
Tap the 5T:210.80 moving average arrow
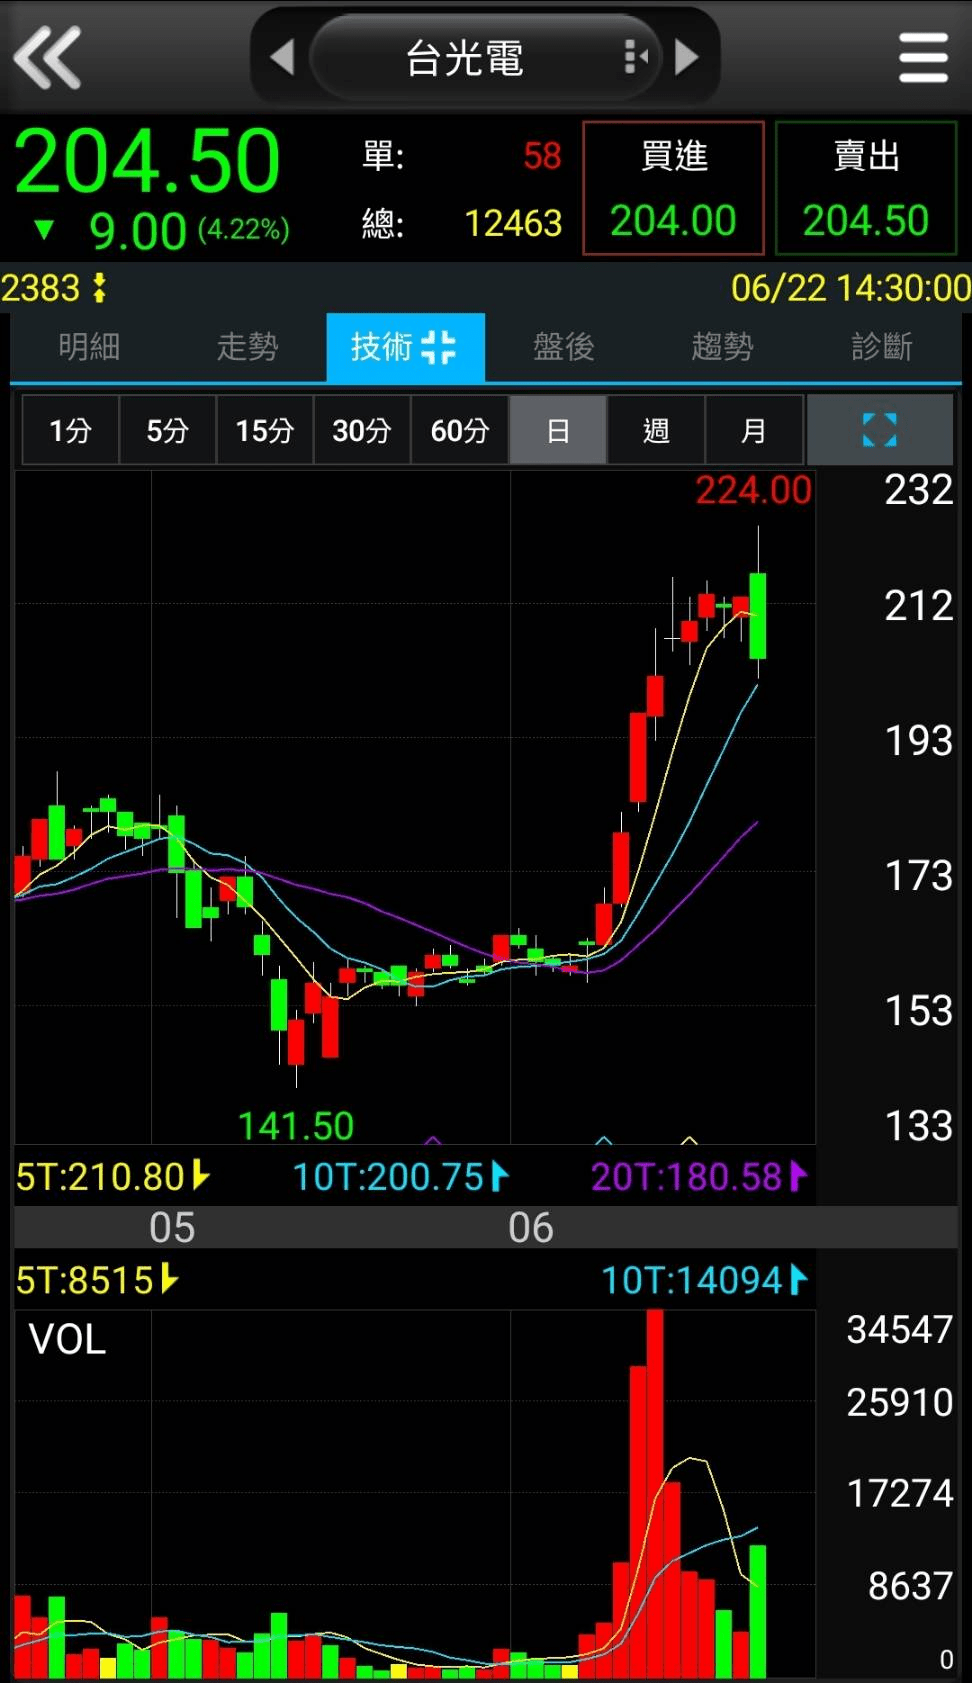click(200, 1176)
